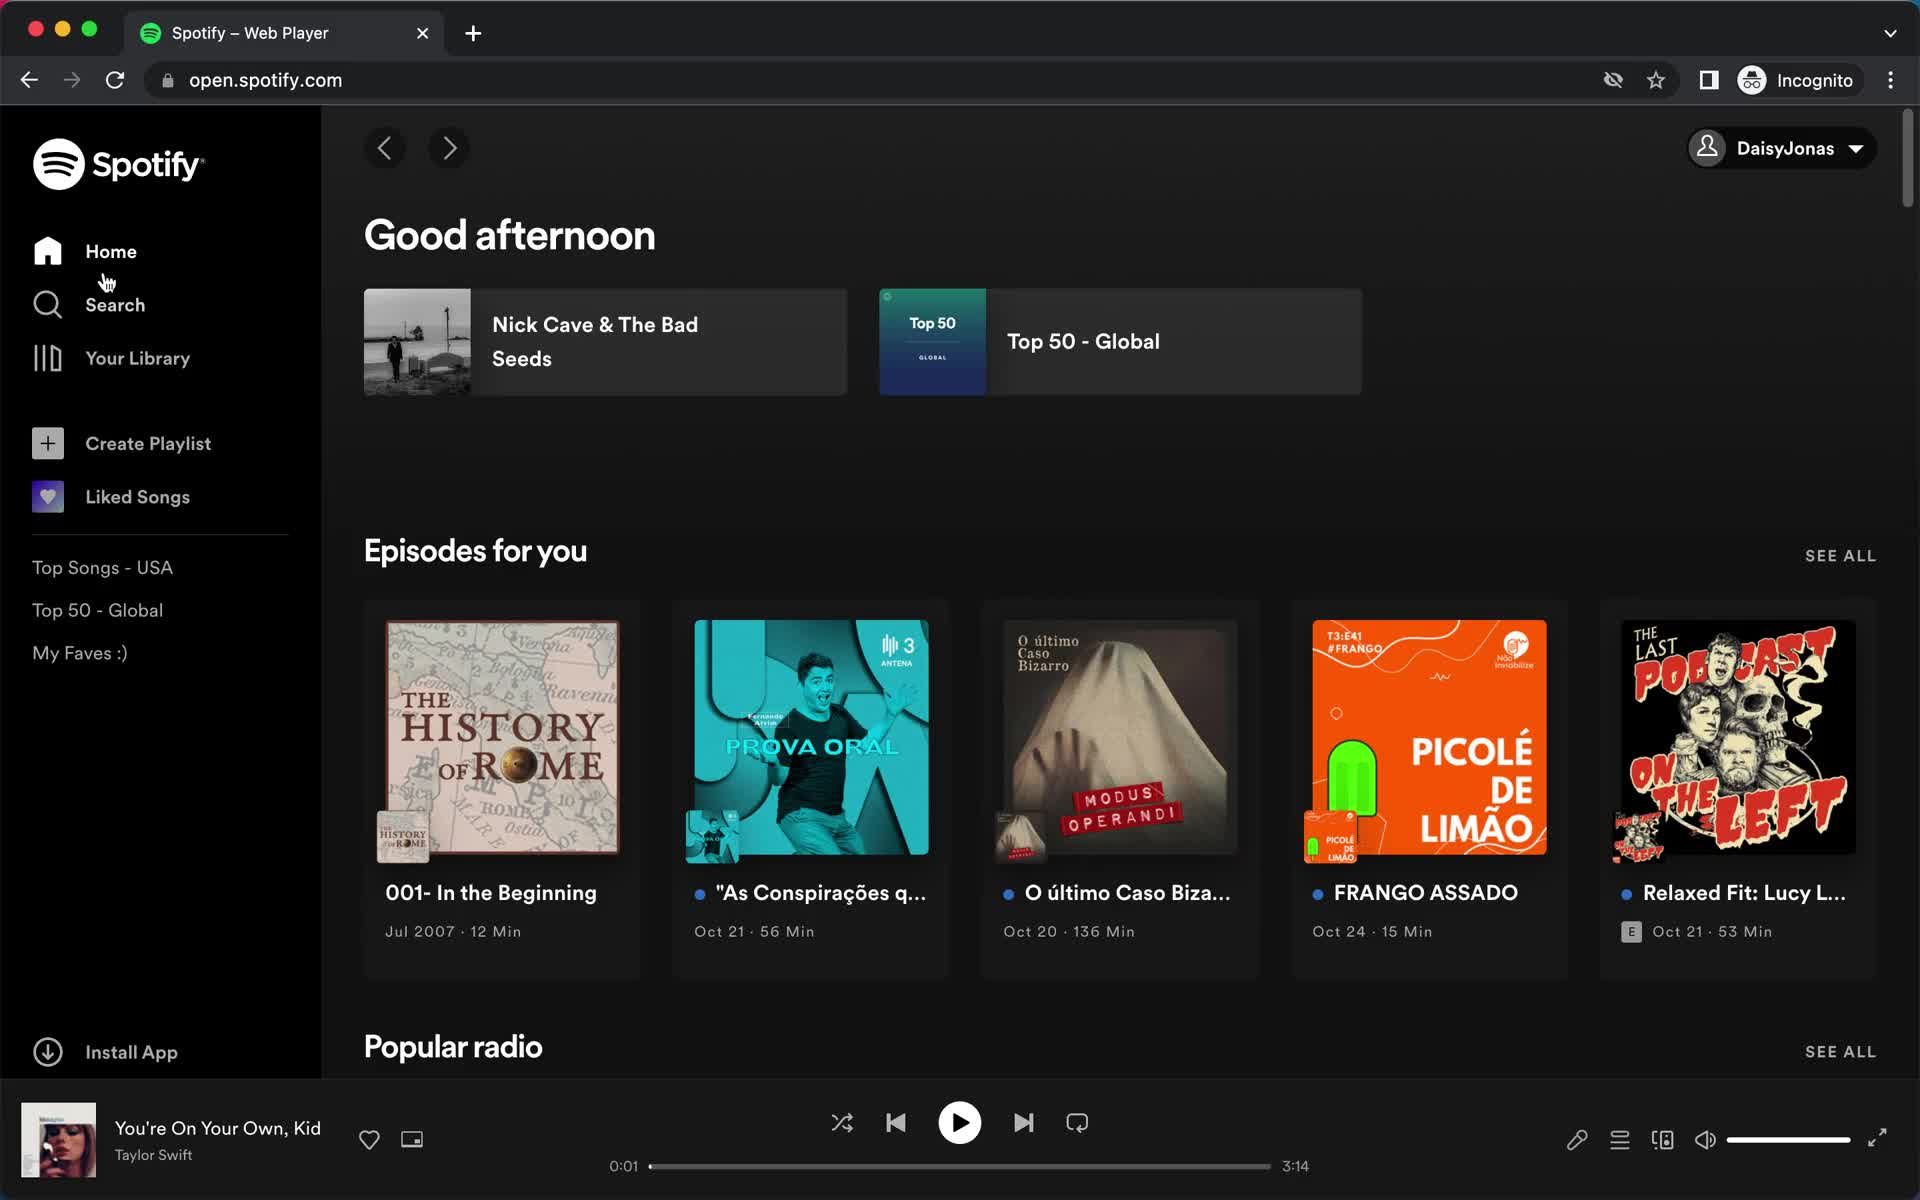
Task: Enter full screen player mode
Action: tap(1877, 1138)
